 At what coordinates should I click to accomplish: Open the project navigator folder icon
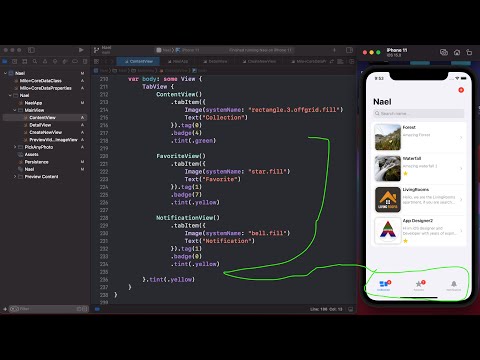coord(5,61)
